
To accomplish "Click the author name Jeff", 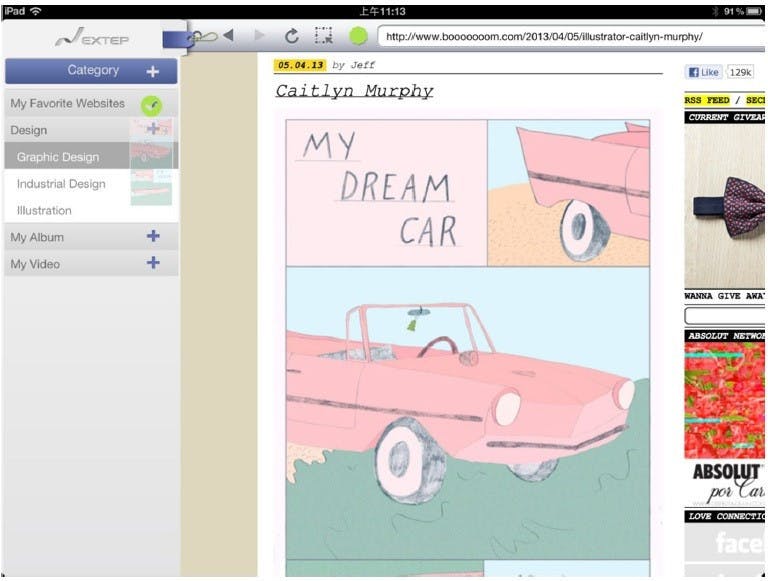I will (362, 65).
